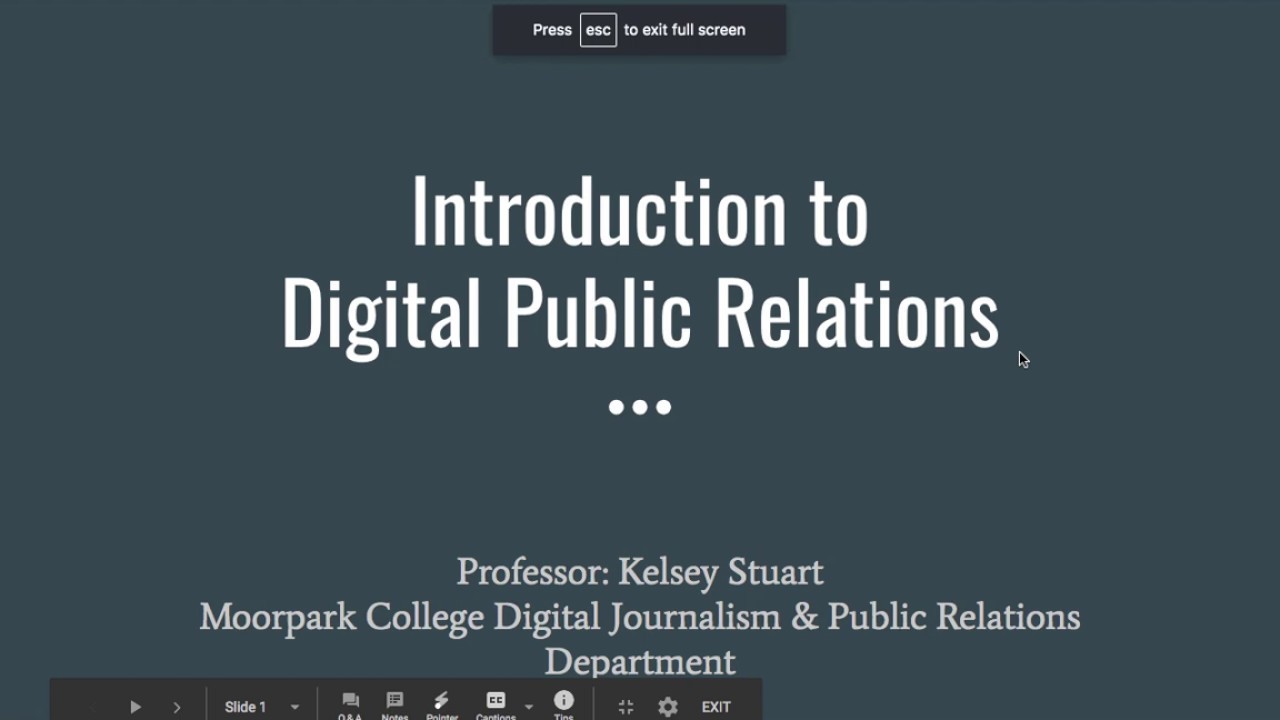The image size is (1280, 720).
Task: Click the word 'Department' on slide
Action: 640,662
